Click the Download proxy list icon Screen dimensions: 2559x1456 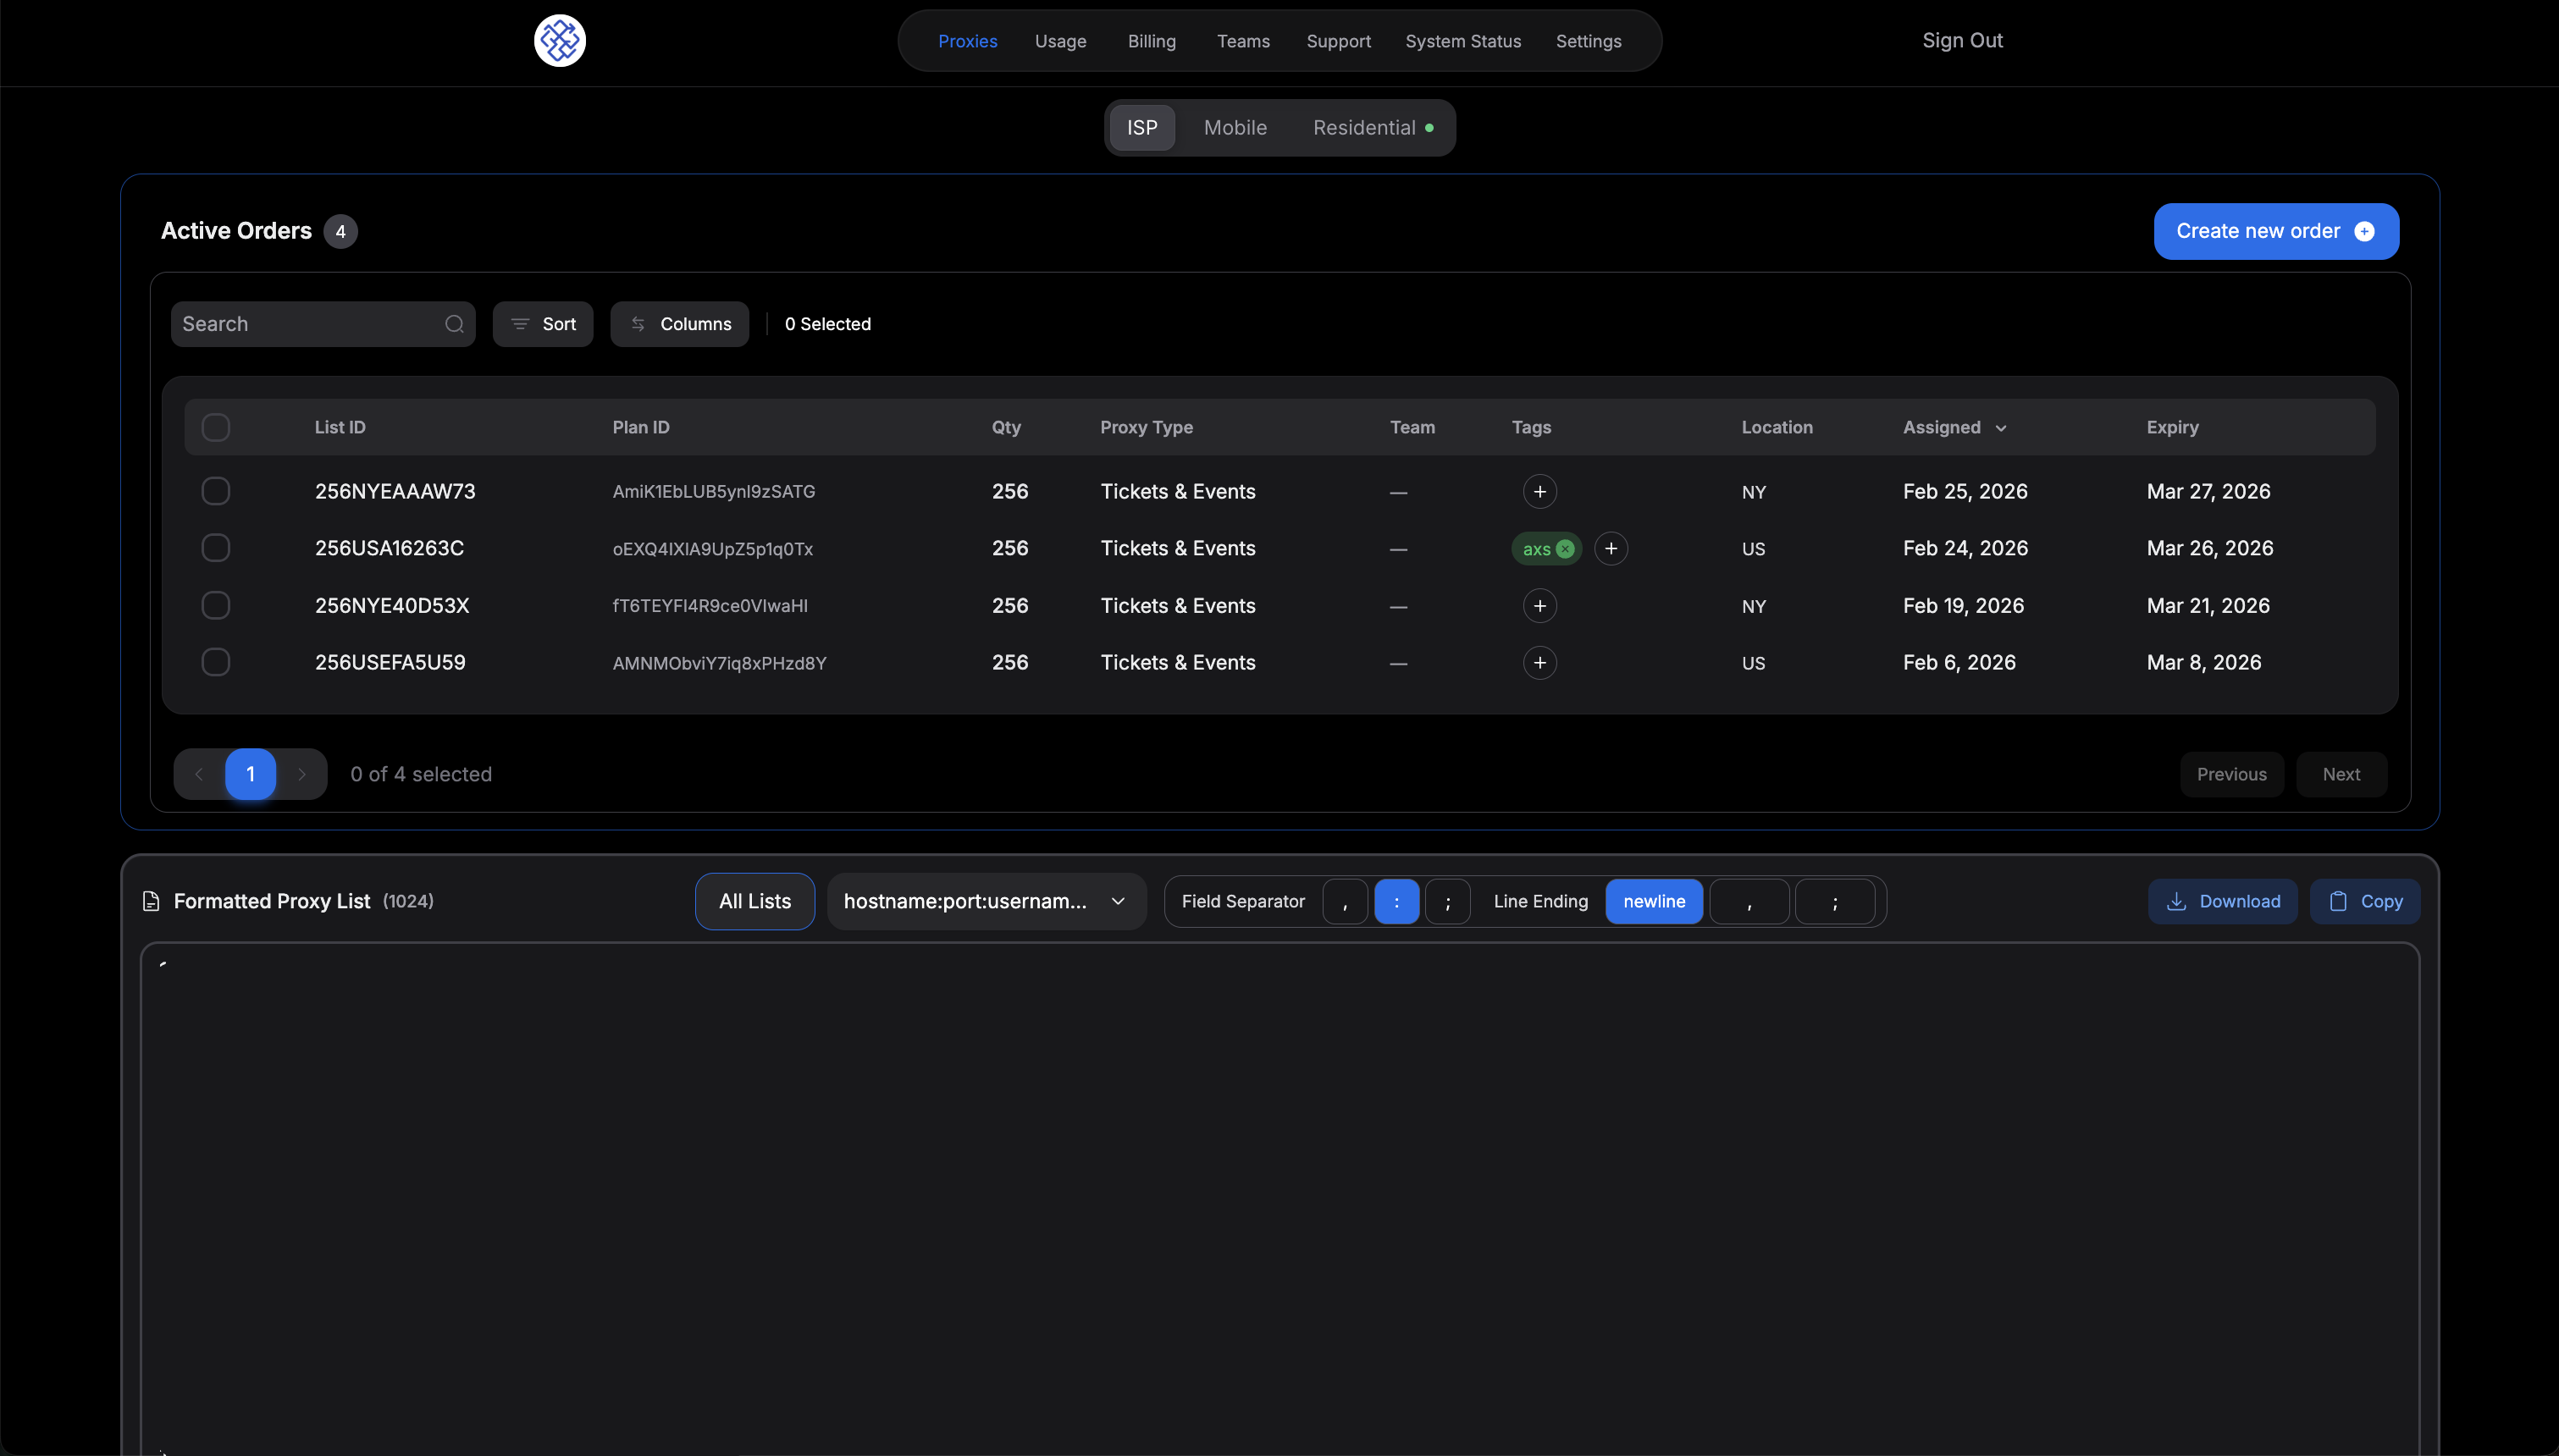click(x=2176, y=902)
